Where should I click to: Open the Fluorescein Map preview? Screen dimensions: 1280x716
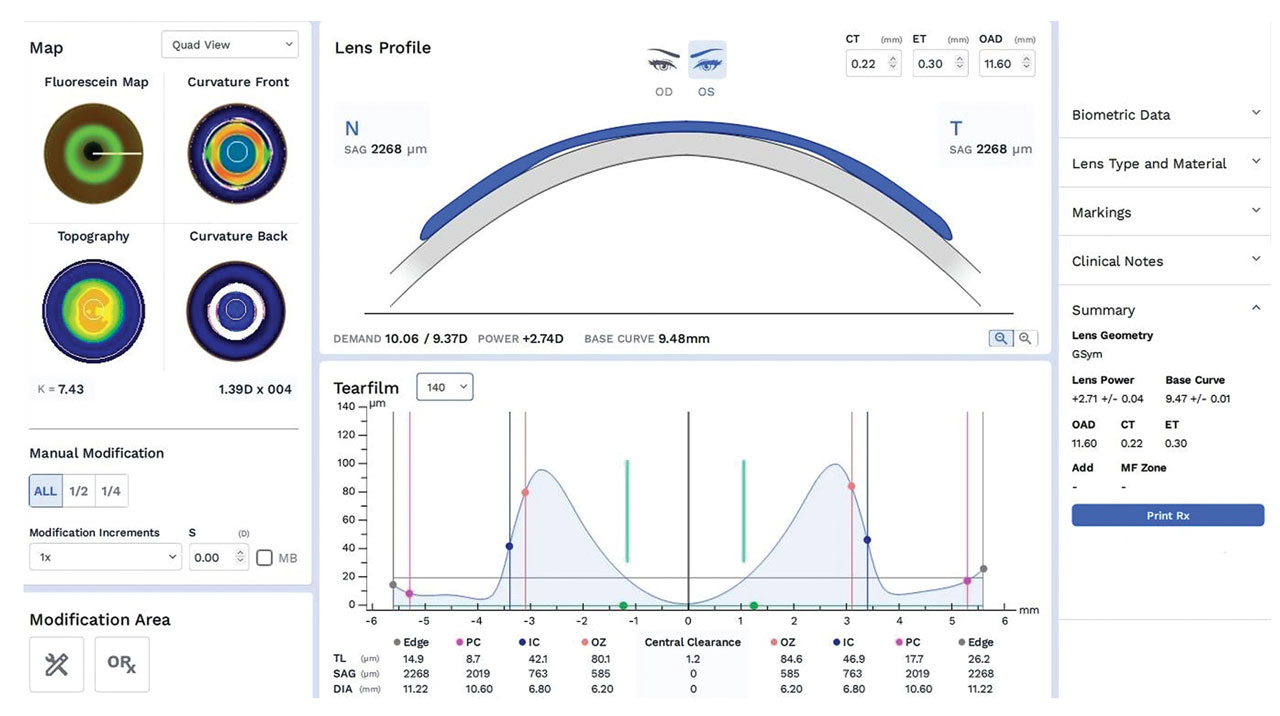point(93,153)
